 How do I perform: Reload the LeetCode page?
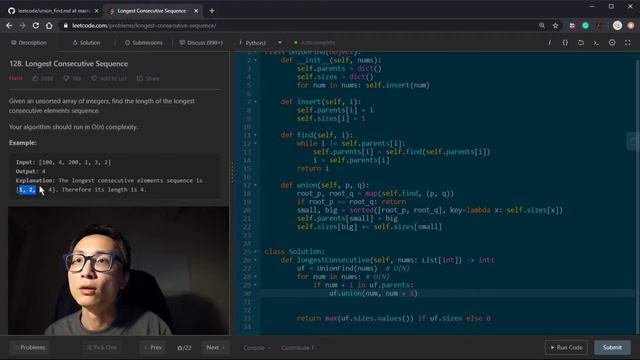coord(36,25)
